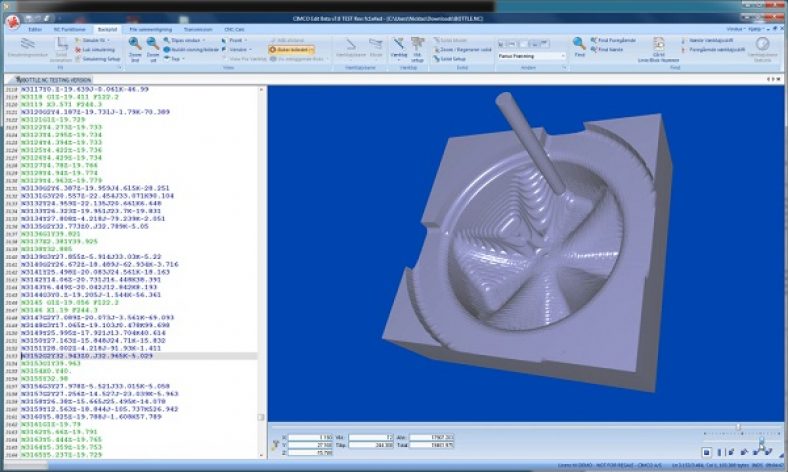Stop the simulation with square button
This screenshot has width=788, height=472.
[707, 452]
